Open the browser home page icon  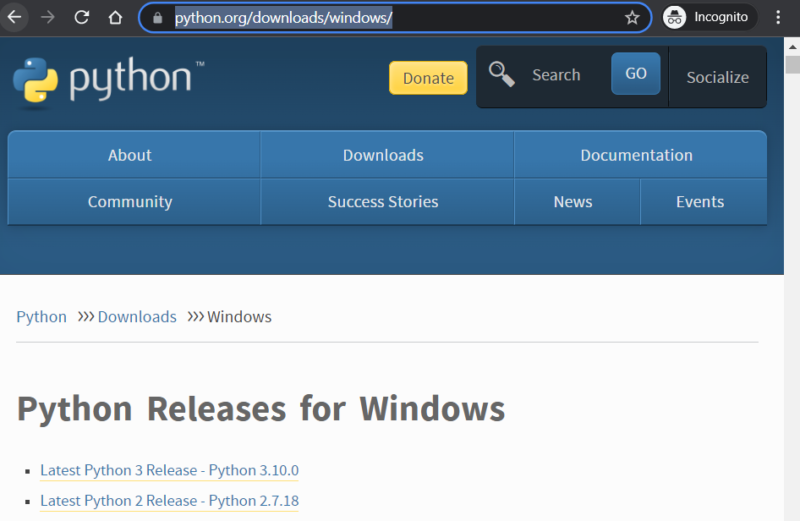click(115, 17)
